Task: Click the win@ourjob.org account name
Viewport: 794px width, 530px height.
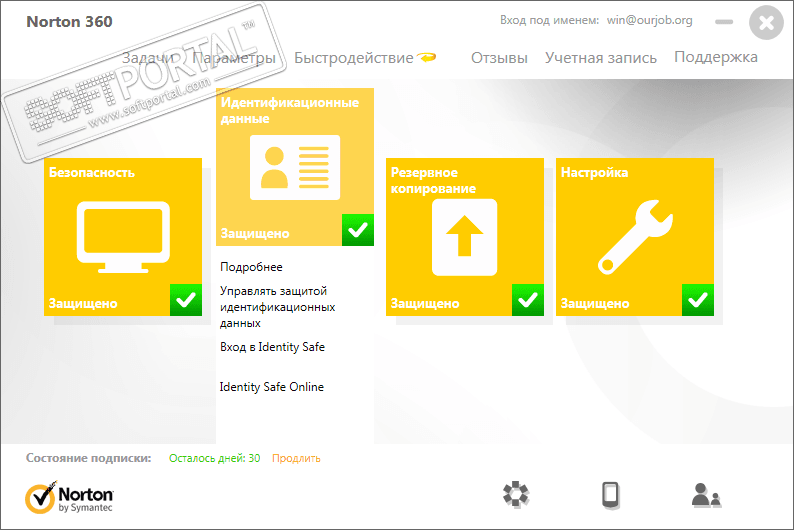Action: [x=650, y=20]
